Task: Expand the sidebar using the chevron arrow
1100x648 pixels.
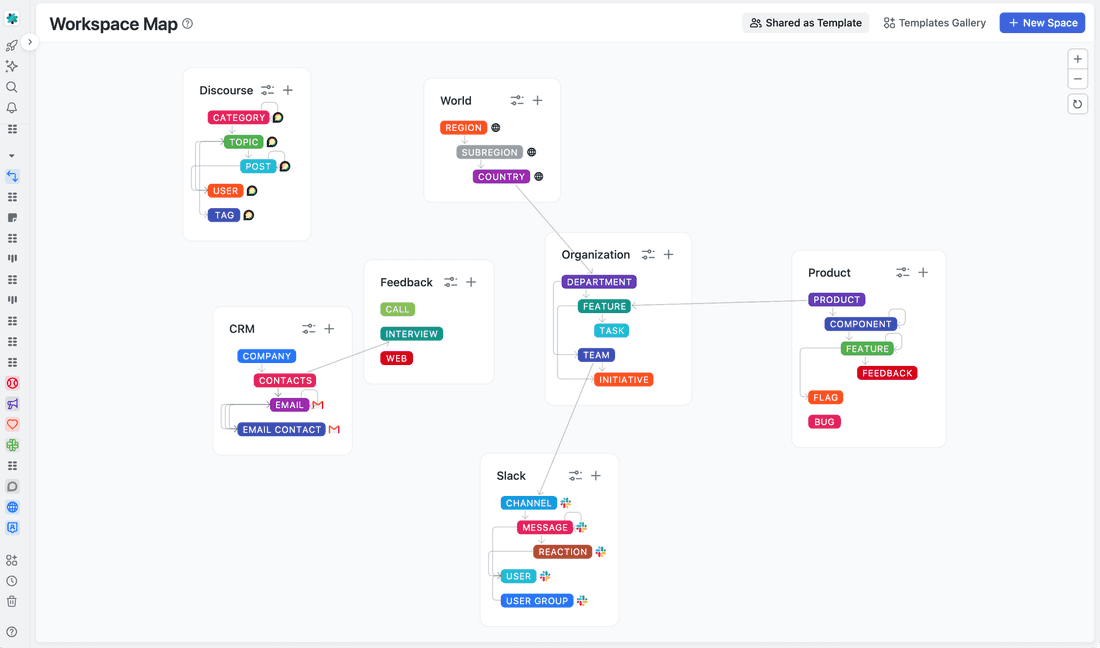Action: pyautogui.click(x=29, y=43)
